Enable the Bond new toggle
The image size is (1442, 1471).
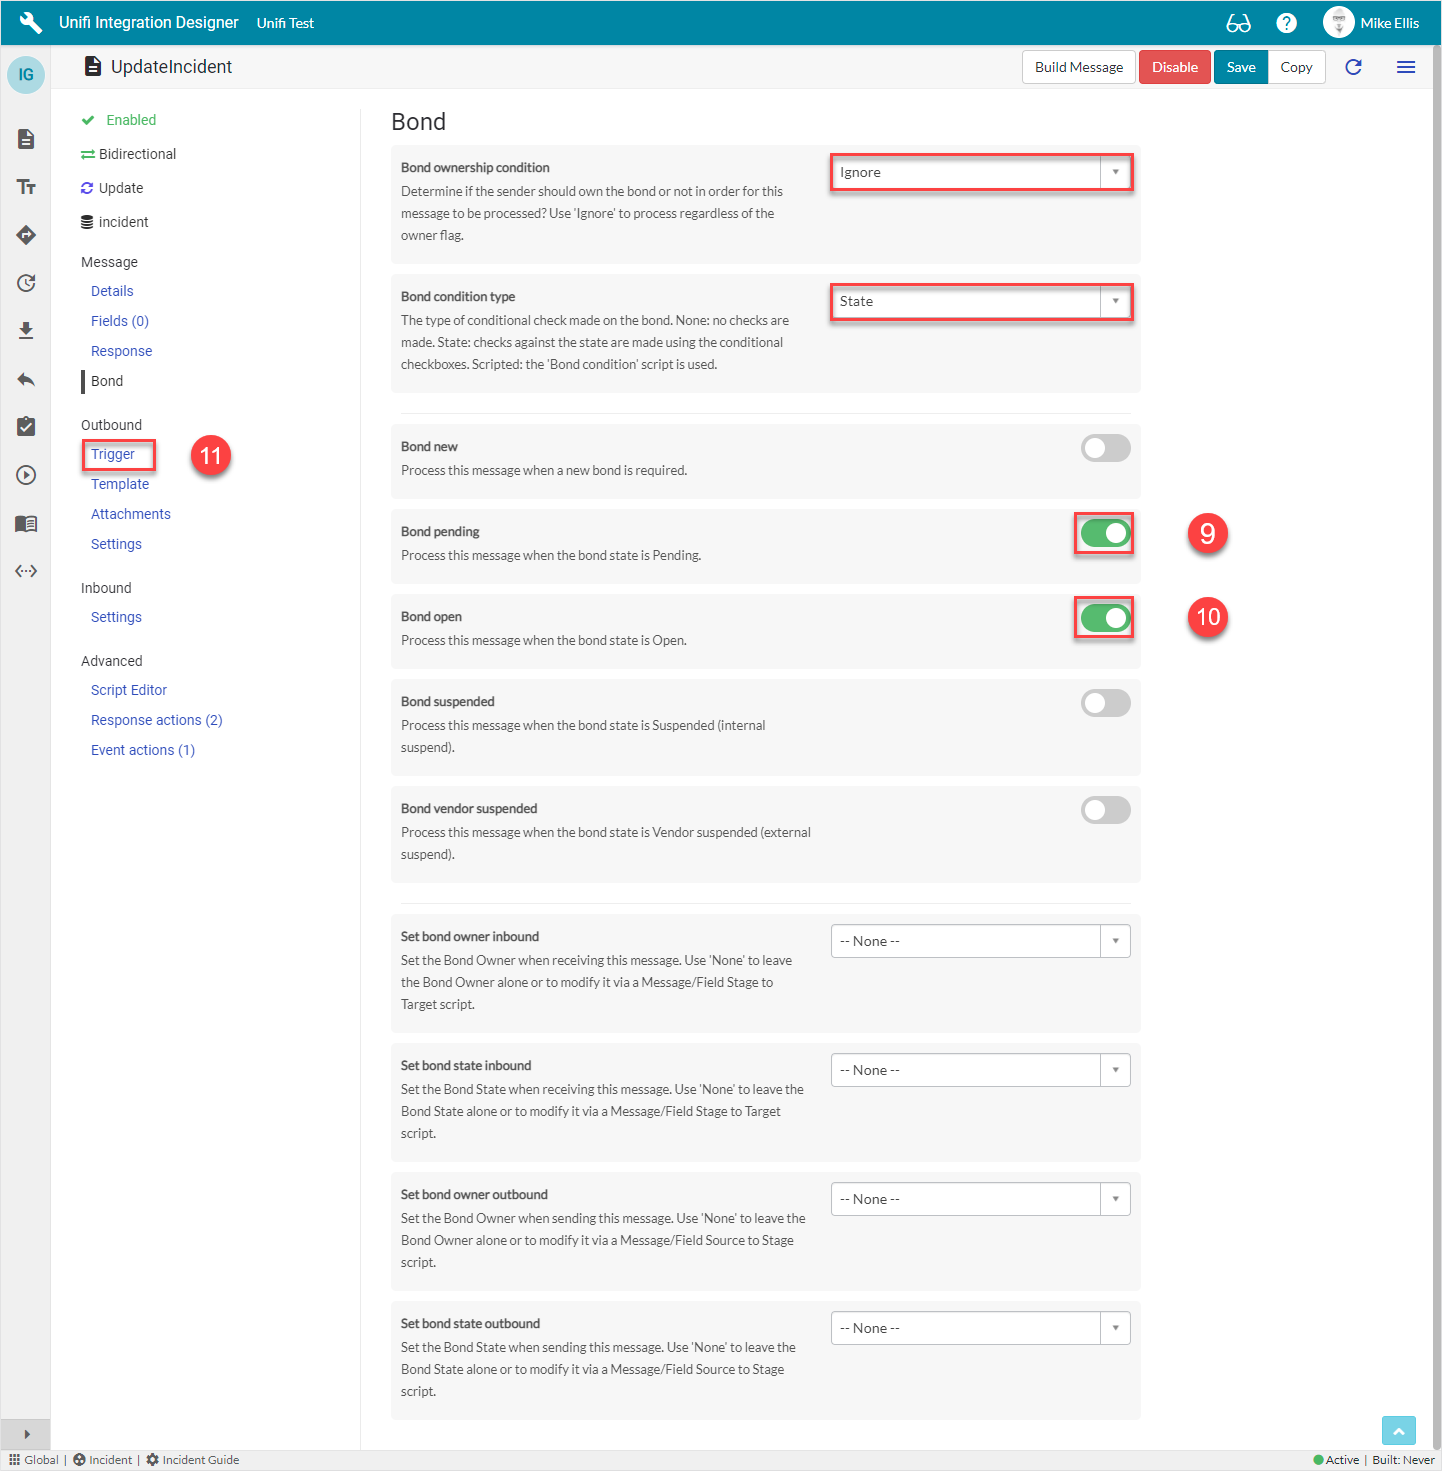(1105, 448)
